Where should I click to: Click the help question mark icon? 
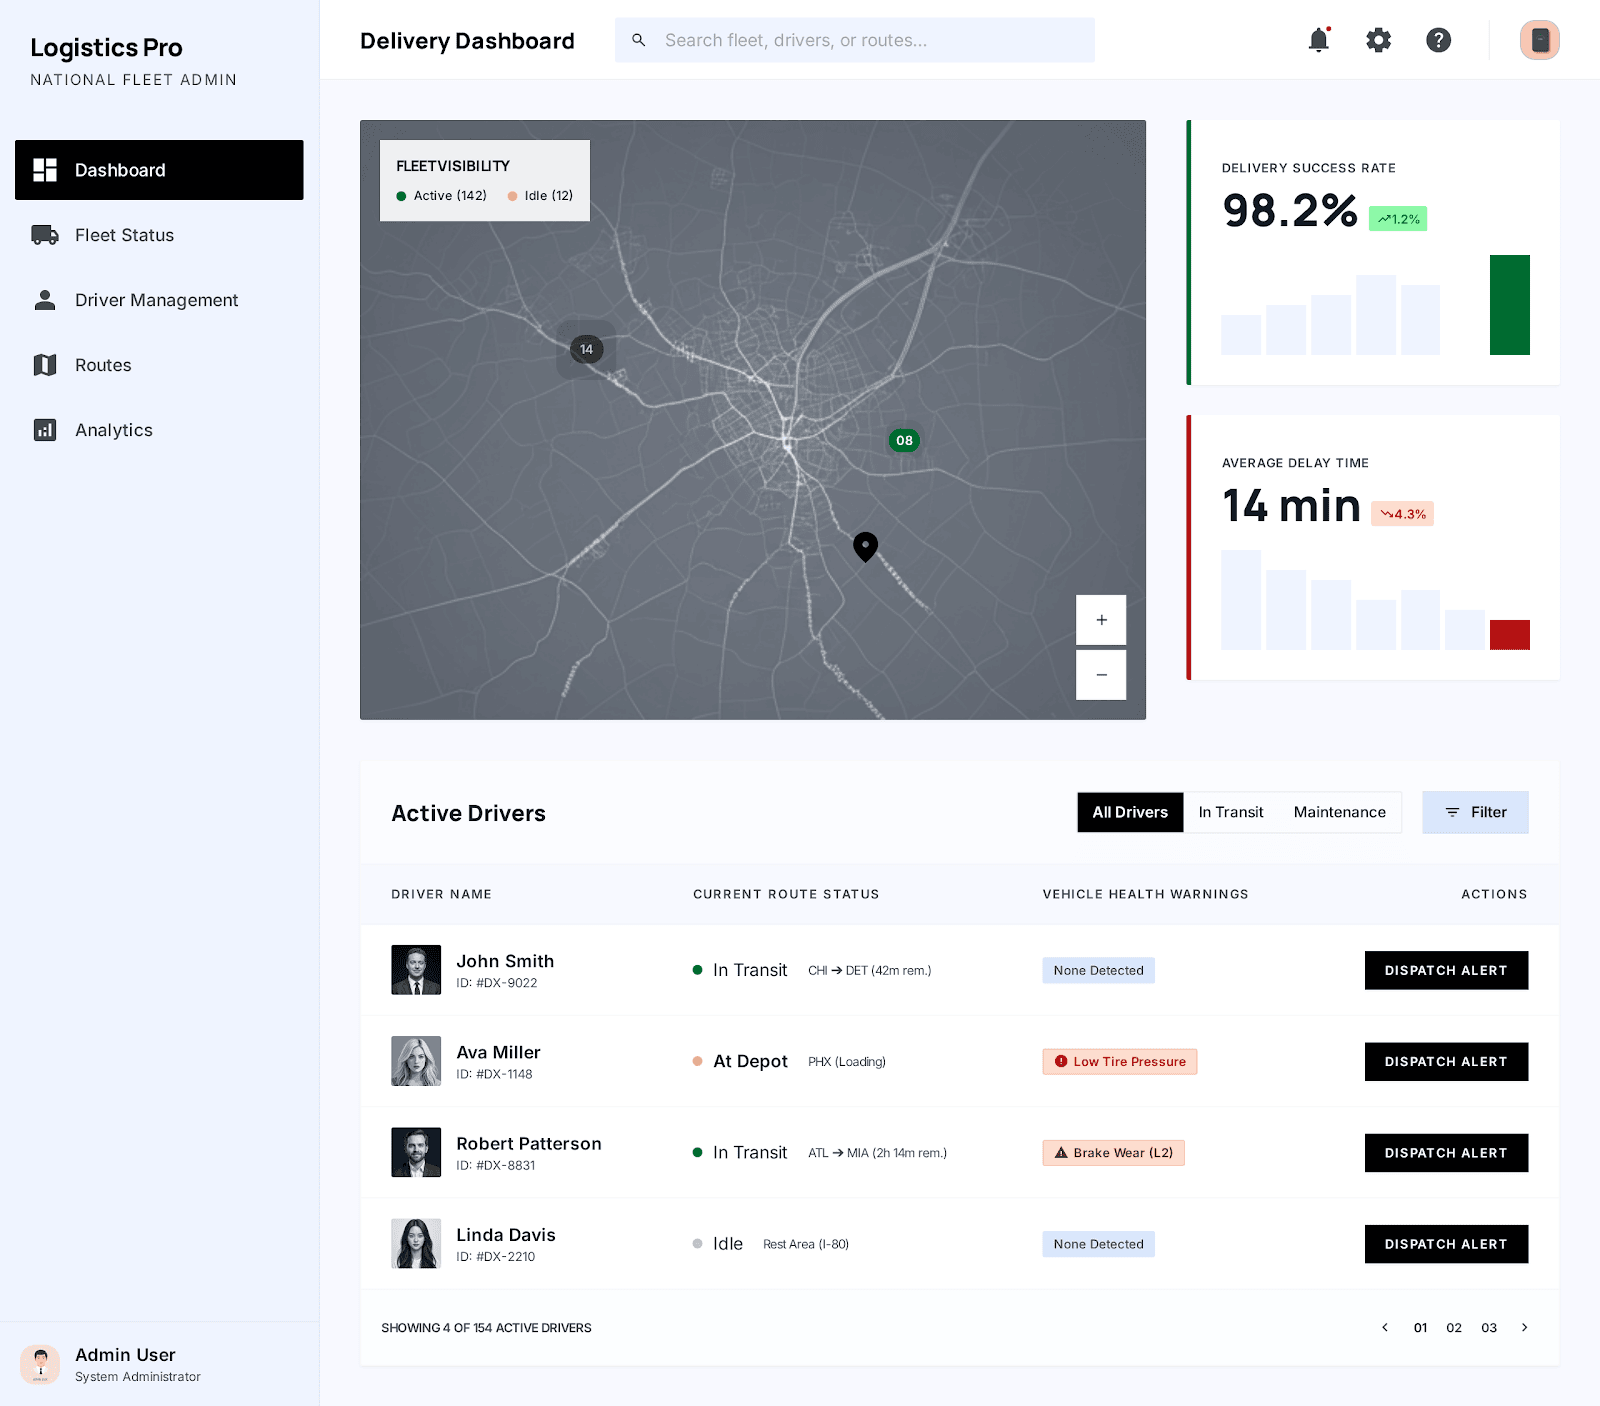click(x=1438, y=40)
